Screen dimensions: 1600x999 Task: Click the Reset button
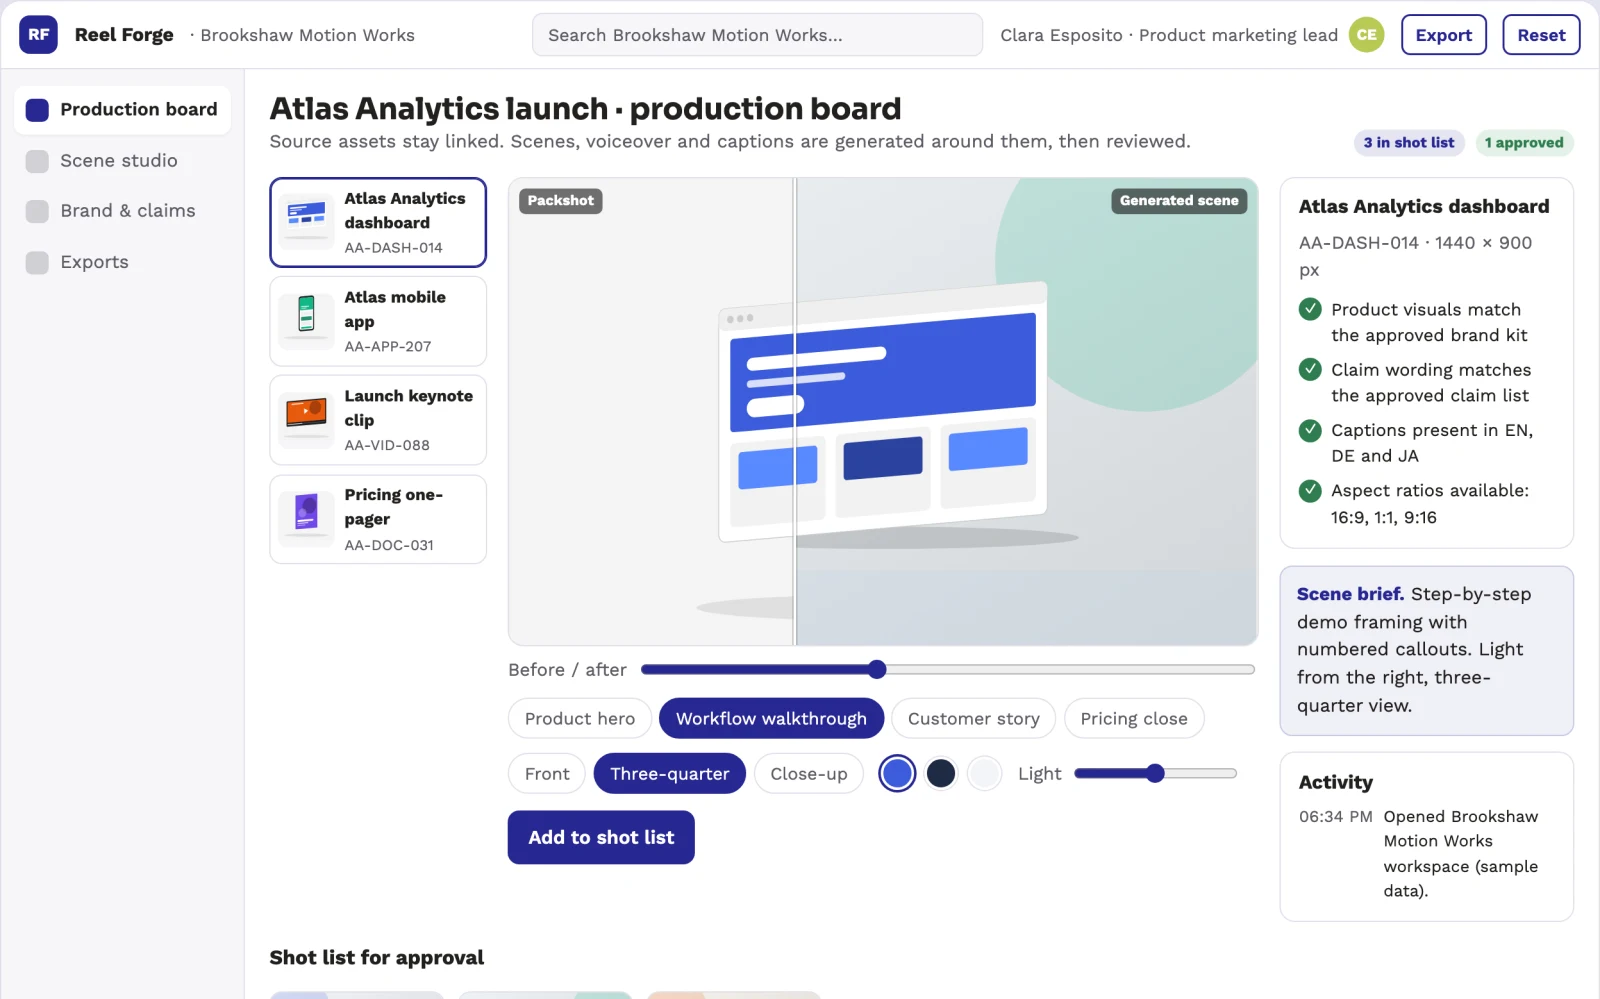[1541, 35]
